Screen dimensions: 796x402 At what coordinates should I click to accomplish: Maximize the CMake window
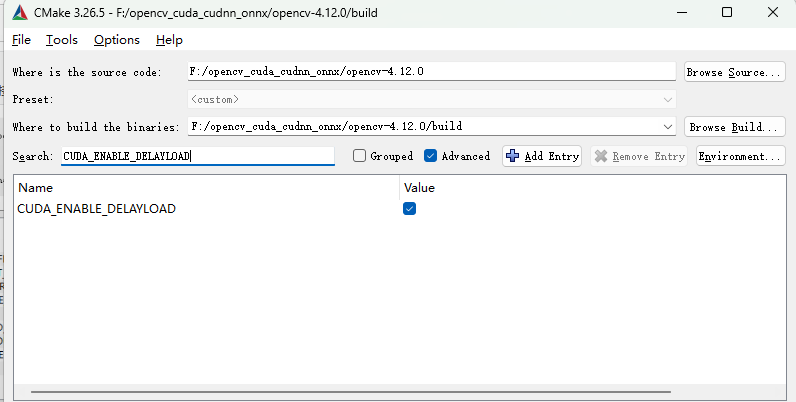tap(726, 14)
